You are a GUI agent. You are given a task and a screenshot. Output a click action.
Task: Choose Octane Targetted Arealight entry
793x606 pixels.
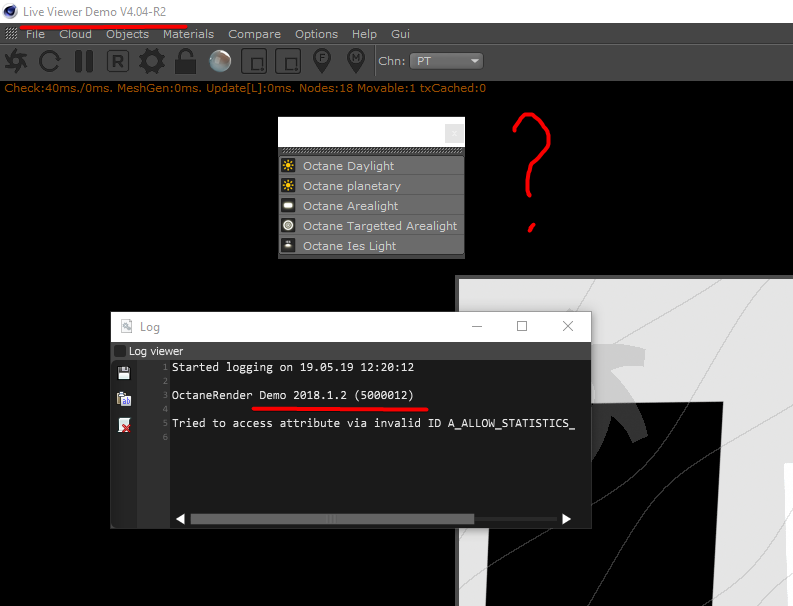tap(371, 226)
